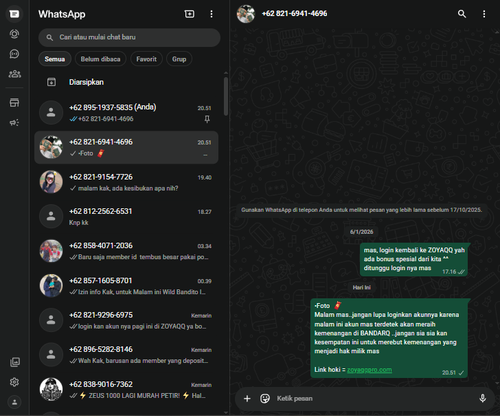
Task: Open chat +62 838-9016-7362
Action: point(127,389)
